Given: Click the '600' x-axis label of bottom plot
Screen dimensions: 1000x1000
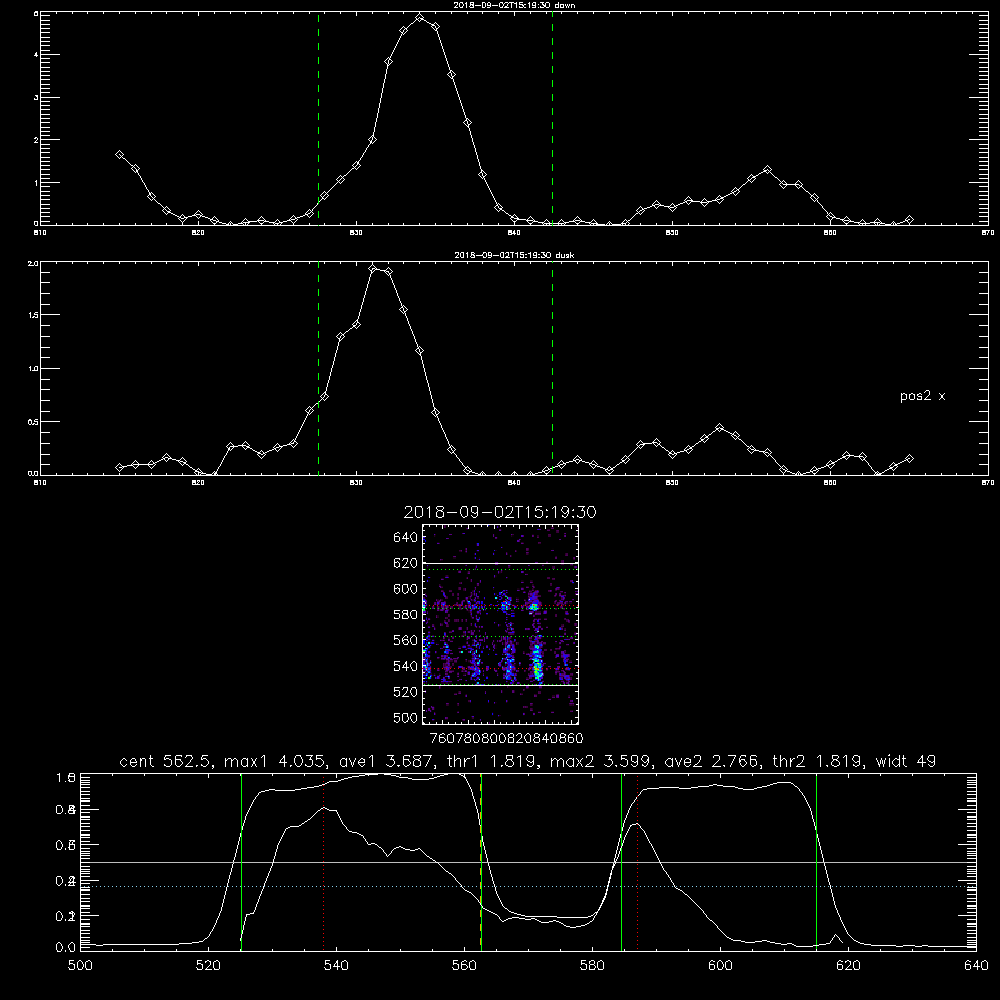Looking at the screenshot, I should point(721,966).
